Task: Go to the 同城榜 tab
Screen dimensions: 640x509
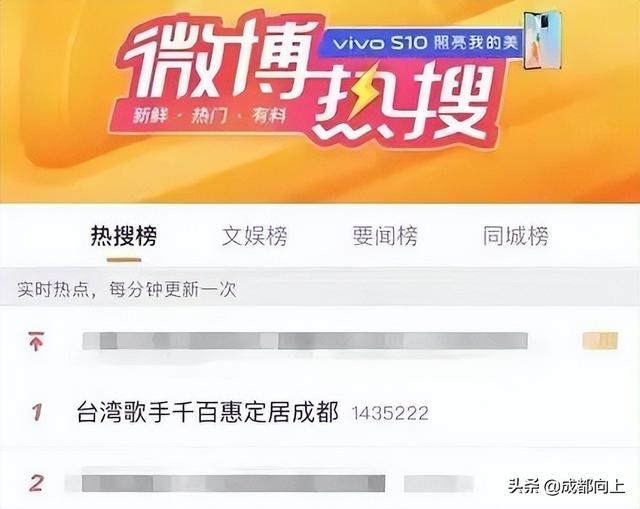Action: pos(516,236)
